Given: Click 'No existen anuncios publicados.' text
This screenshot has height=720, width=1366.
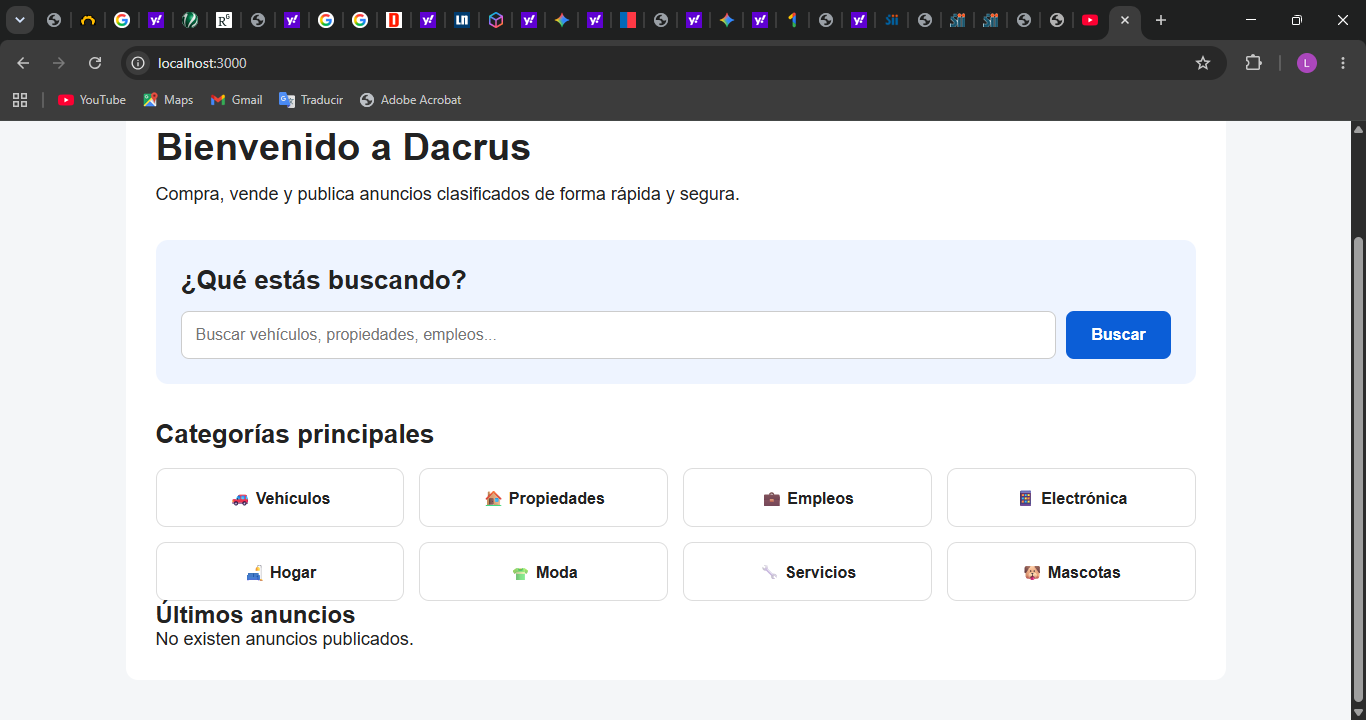Looking at the screenshot, I should pos(285,639).
